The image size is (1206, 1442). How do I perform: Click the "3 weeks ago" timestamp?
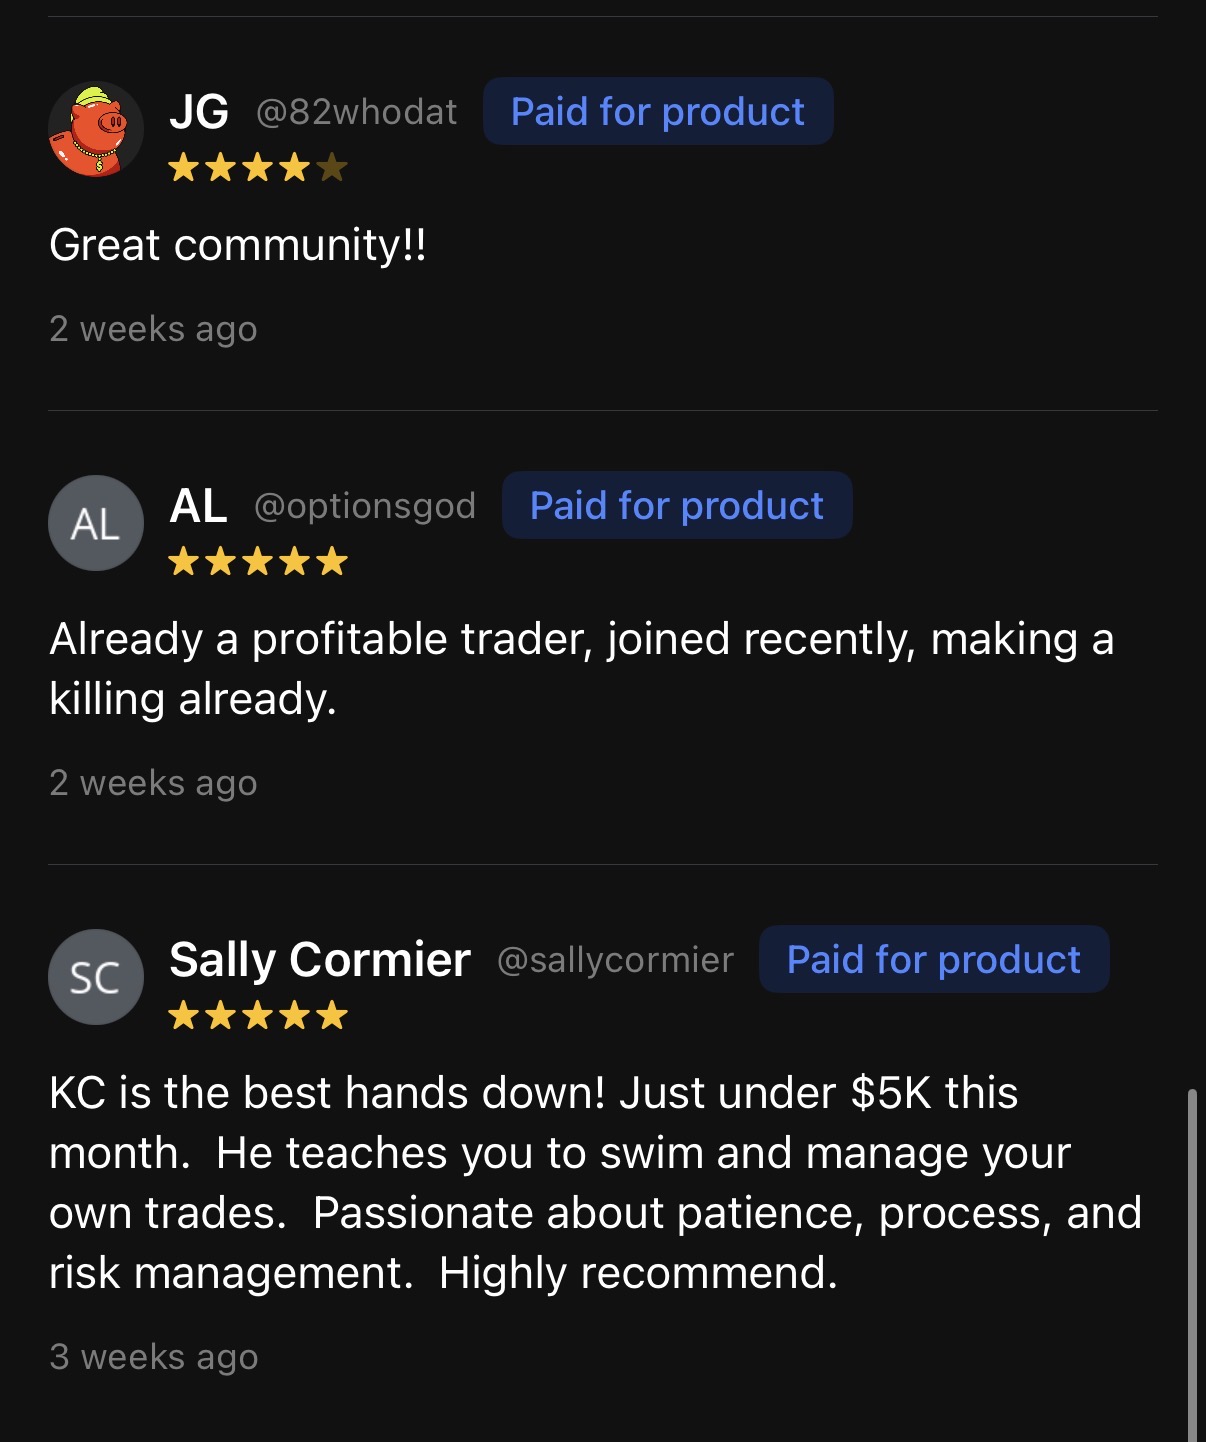click(154, 1357)
